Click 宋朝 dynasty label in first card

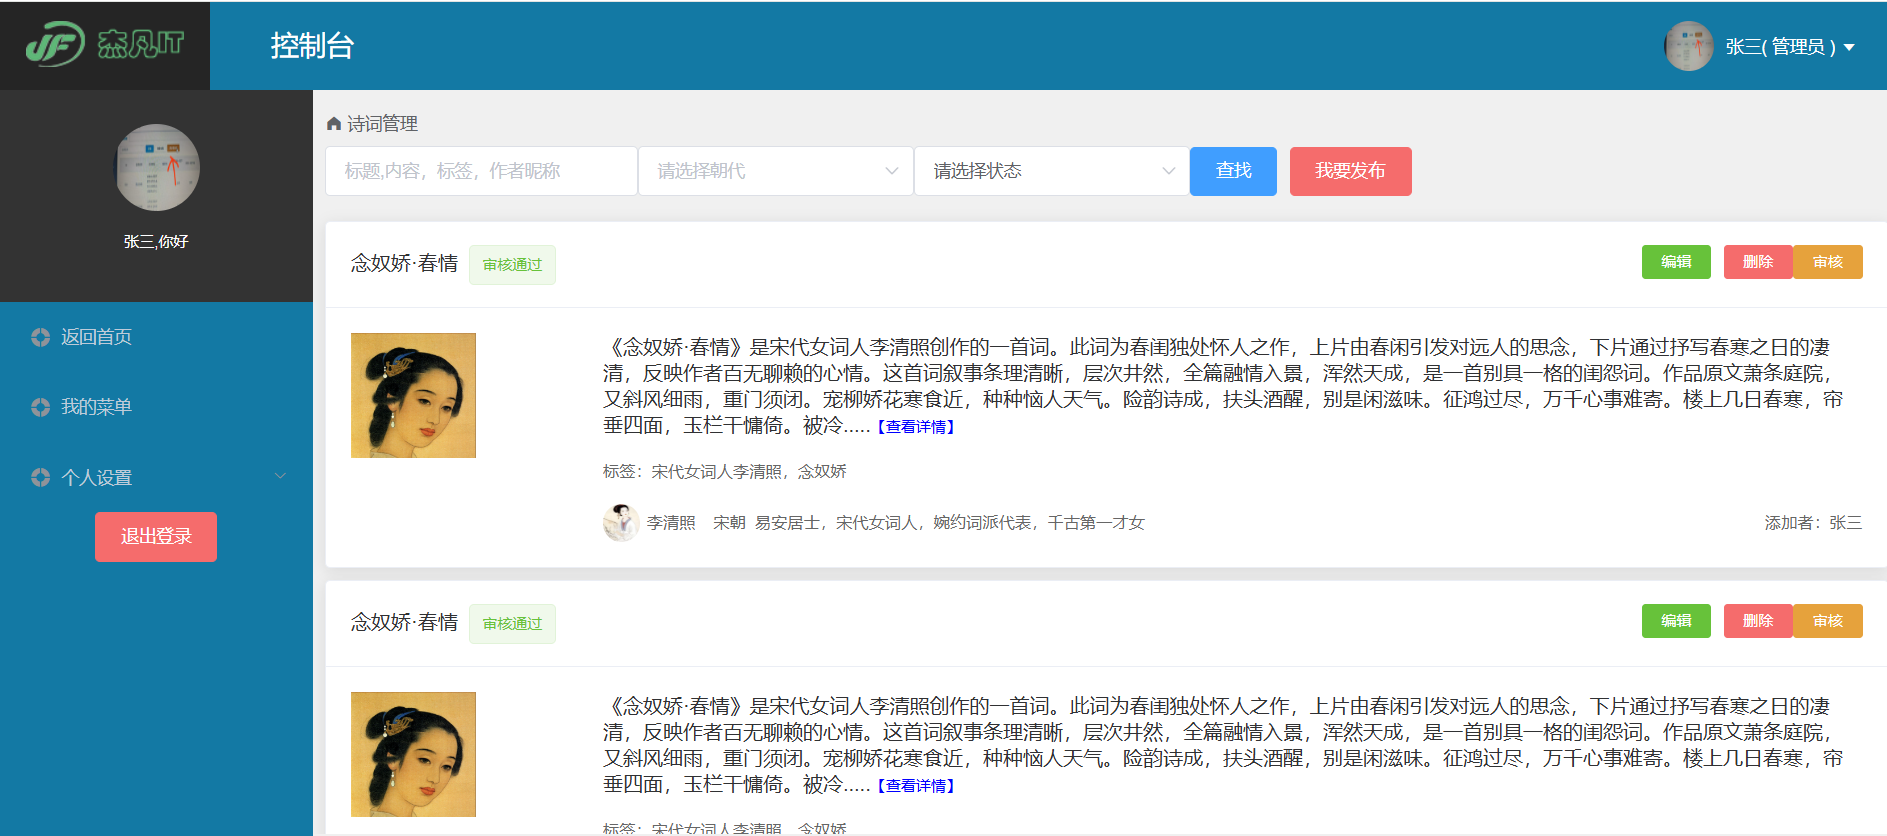tap(729, 523)
